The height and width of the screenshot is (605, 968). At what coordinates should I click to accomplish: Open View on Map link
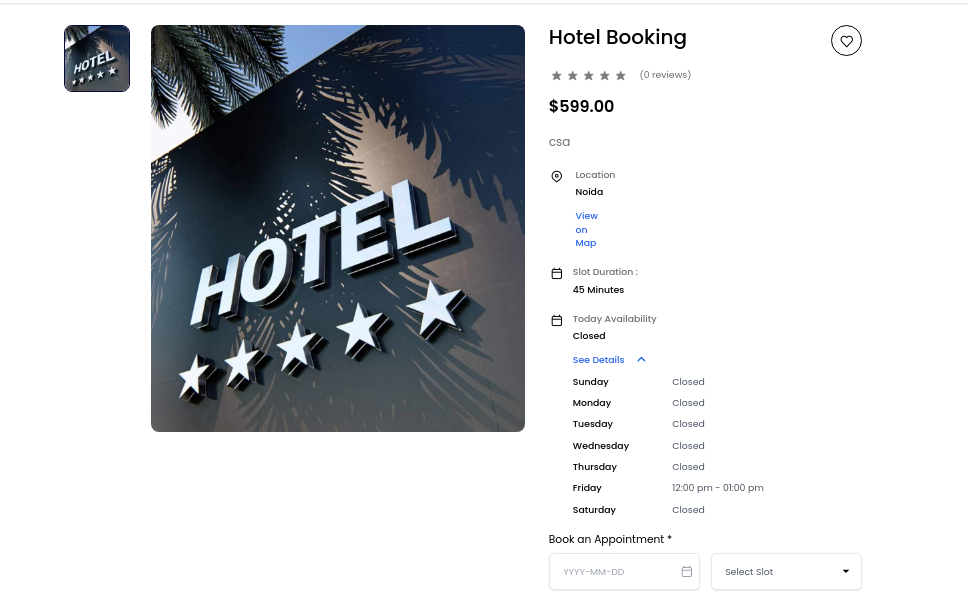(x=586, y=229)
